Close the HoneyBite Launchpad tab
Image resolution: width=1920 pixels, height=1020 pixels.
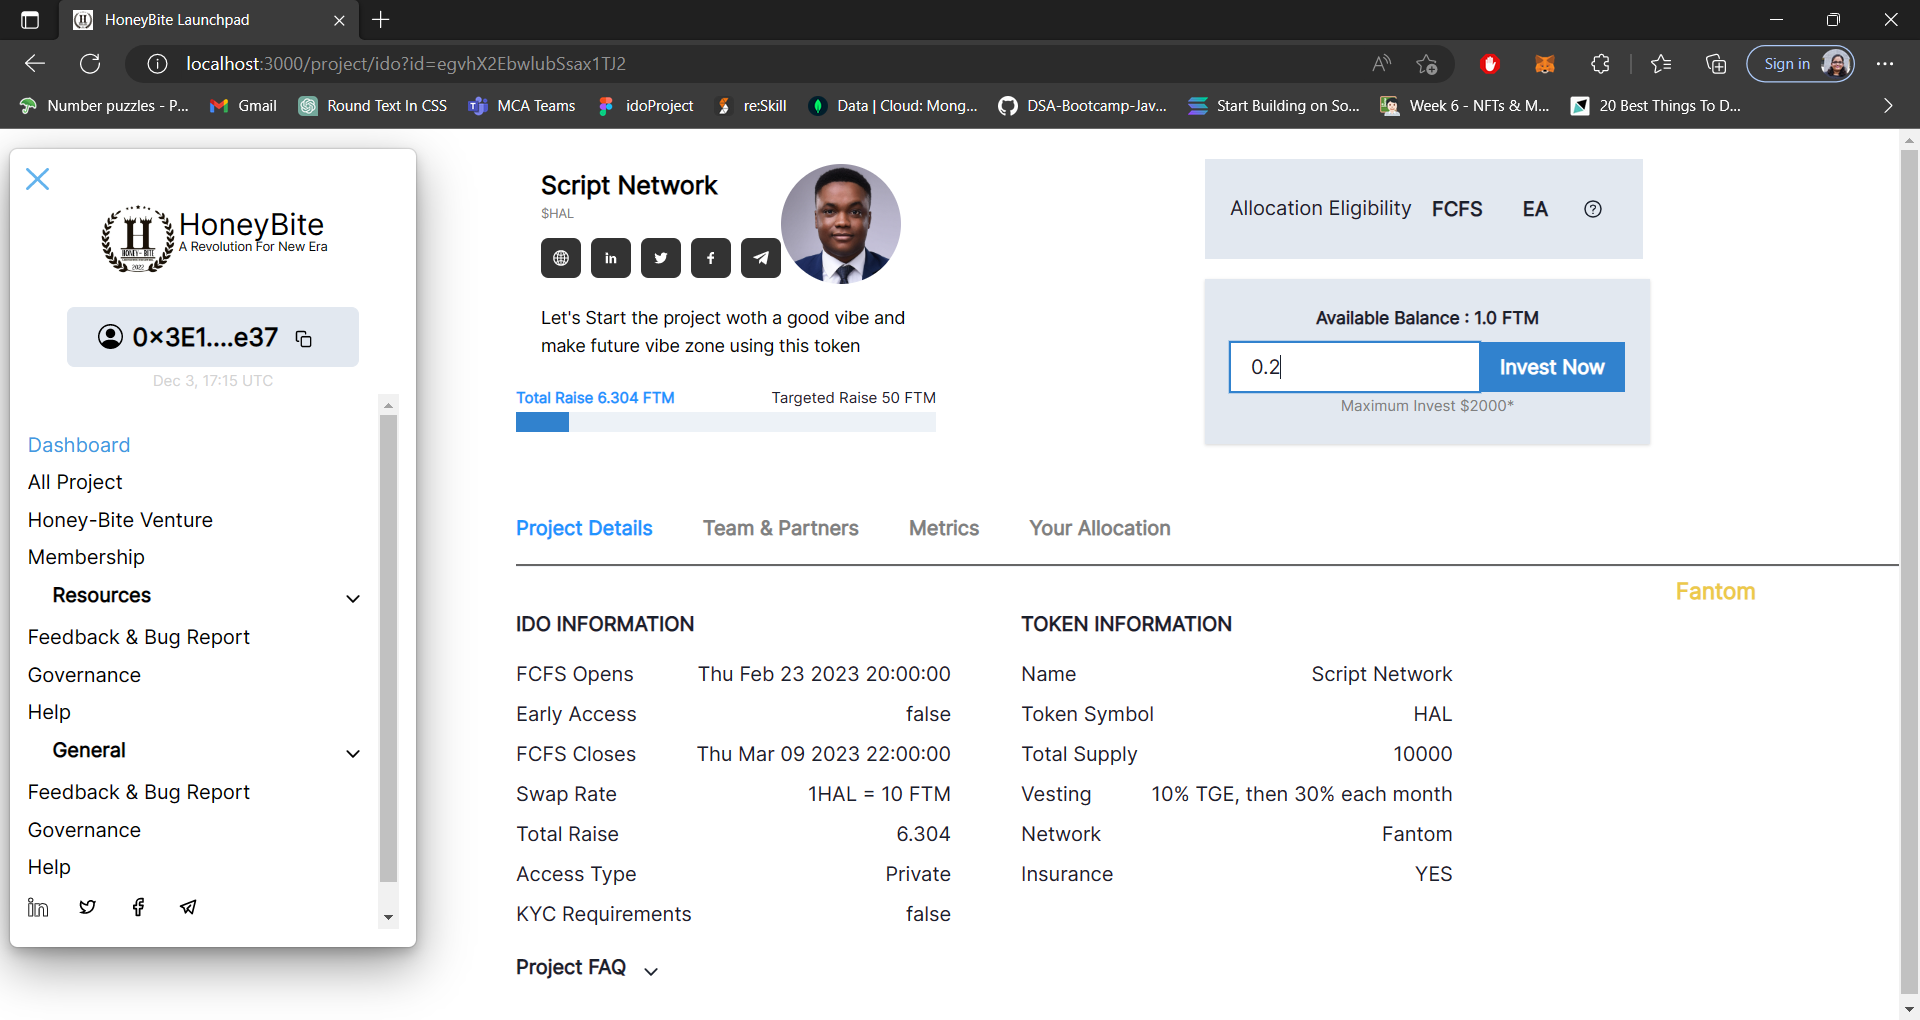(339, 20)
